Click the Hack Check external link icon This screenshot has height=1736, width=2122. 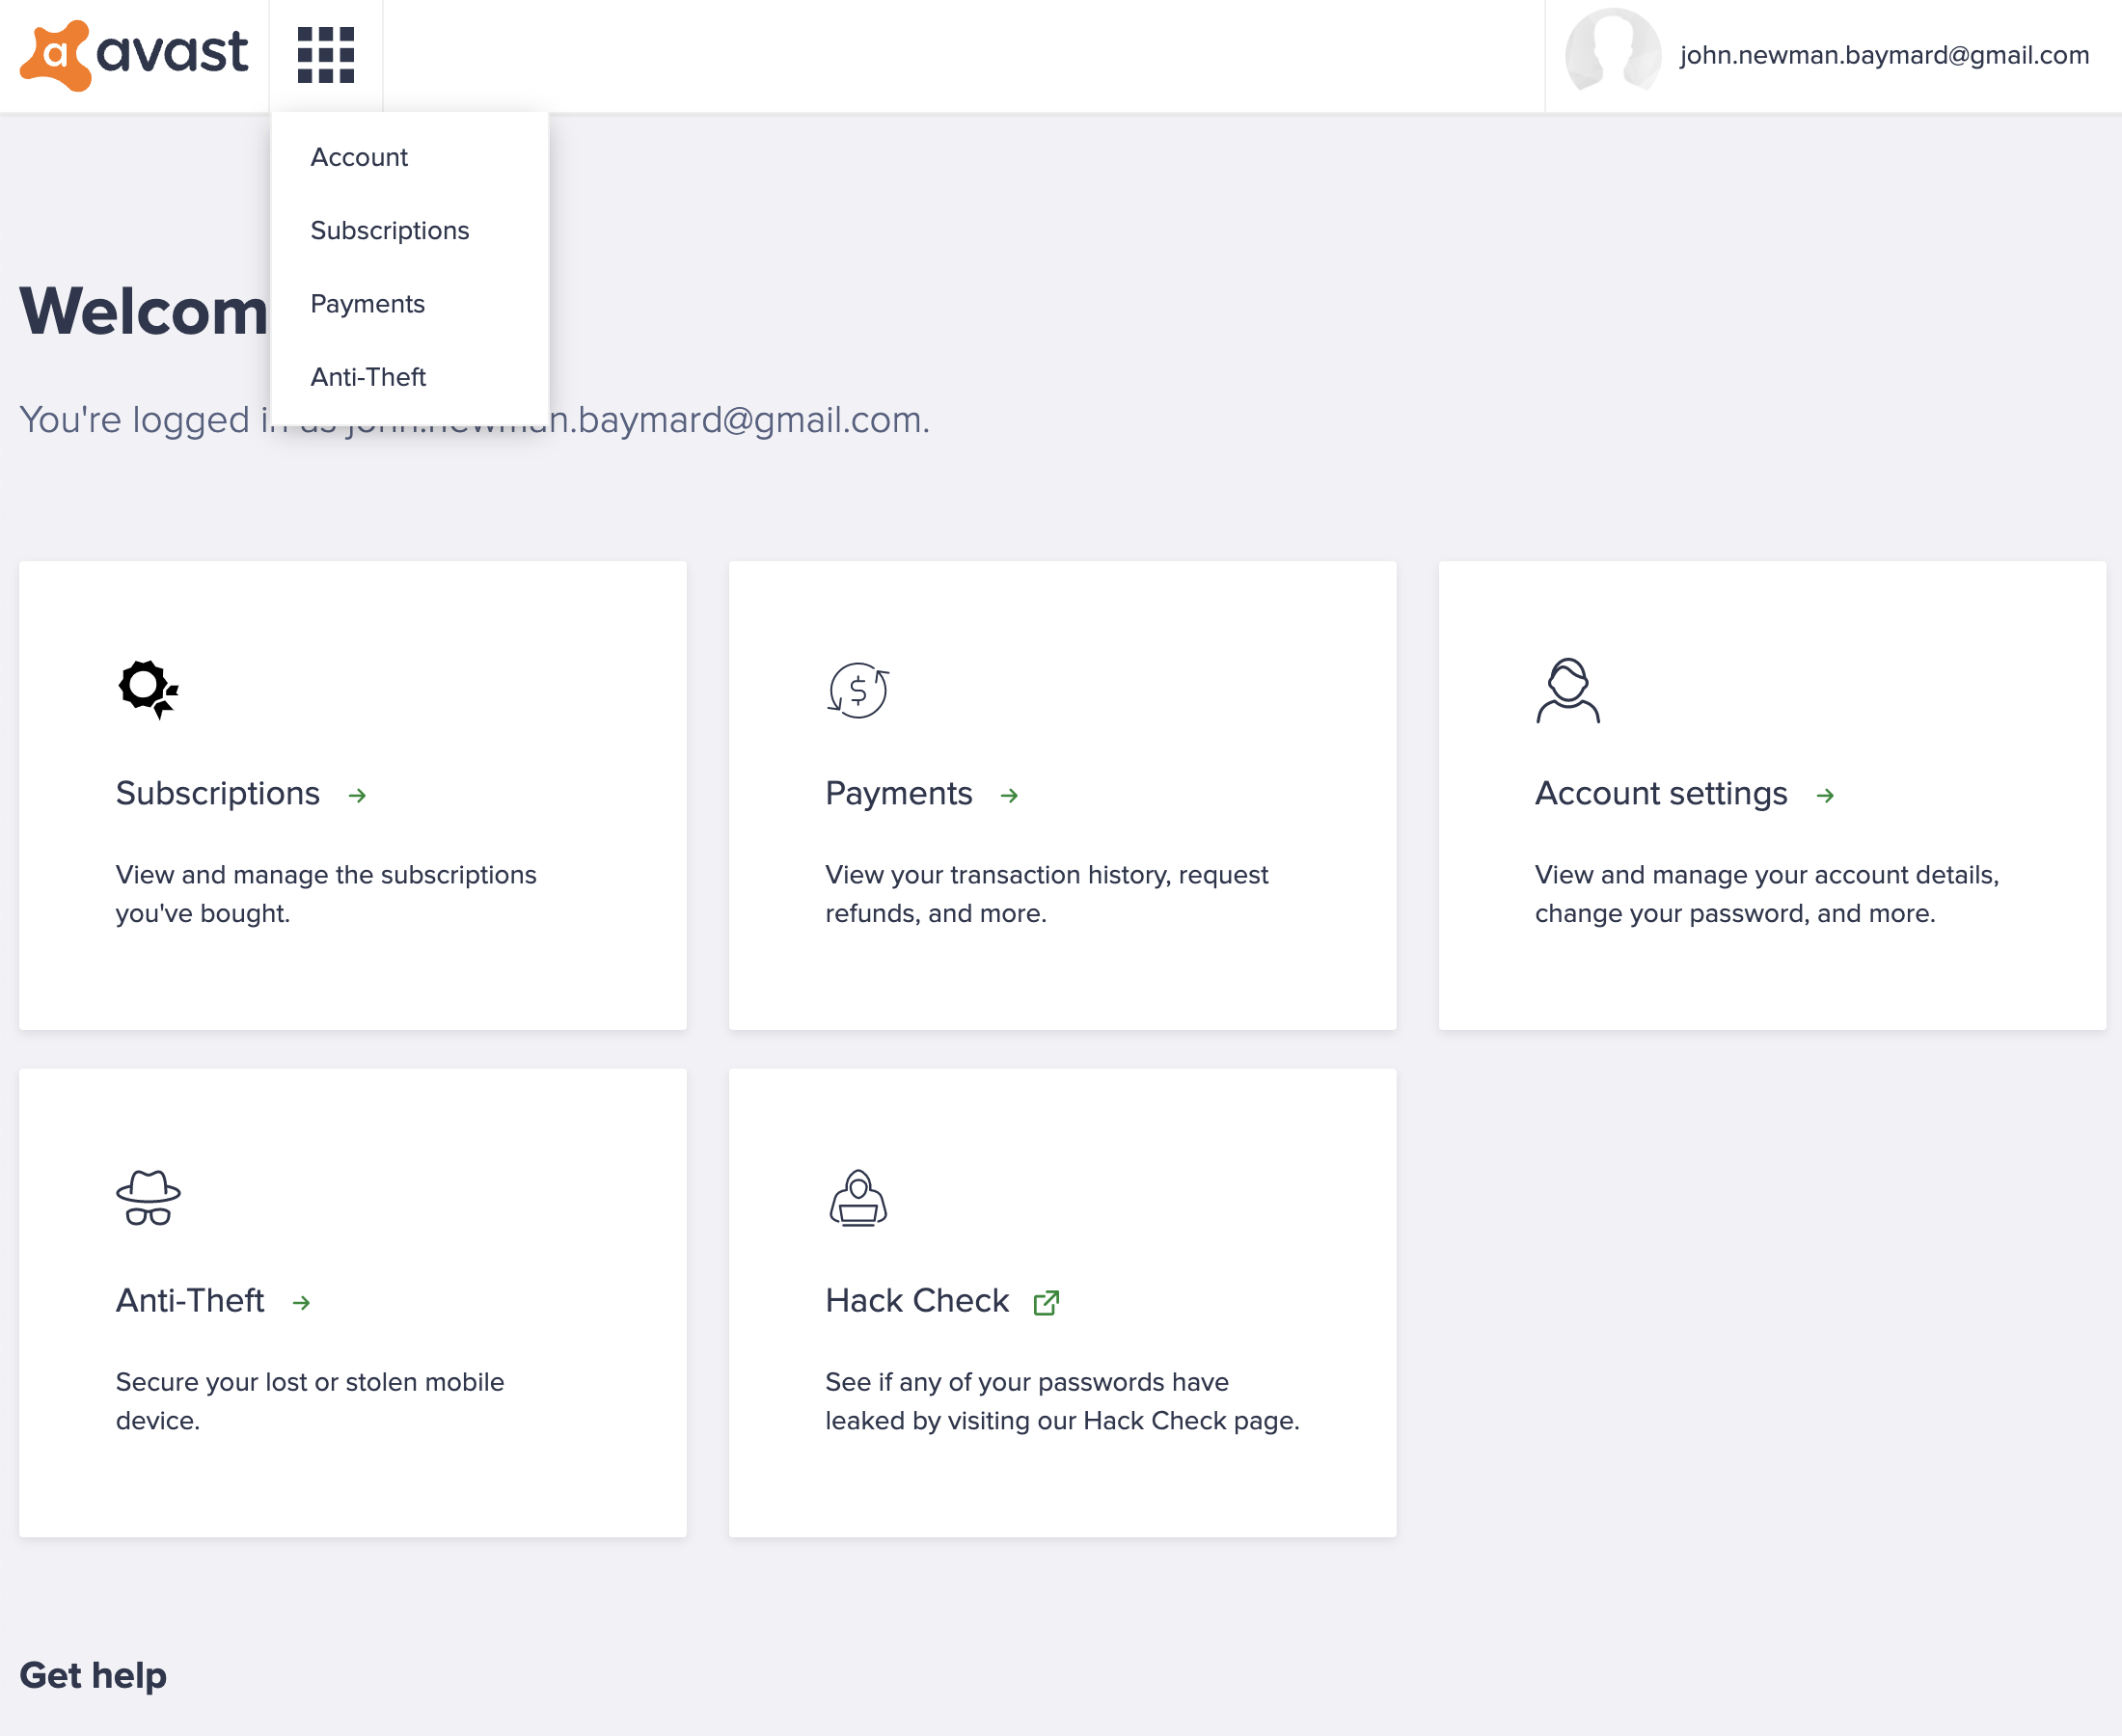coord(1047,1301)
